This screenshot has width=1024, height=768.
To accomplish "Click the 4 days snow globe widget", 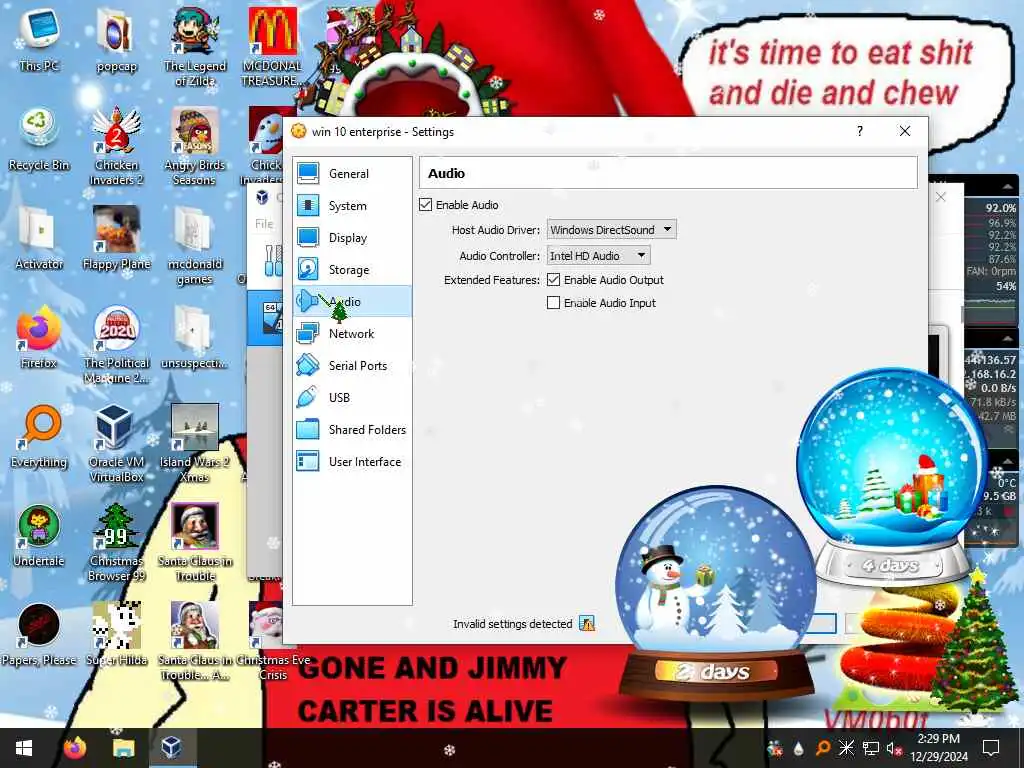I will tap(891, 477).
